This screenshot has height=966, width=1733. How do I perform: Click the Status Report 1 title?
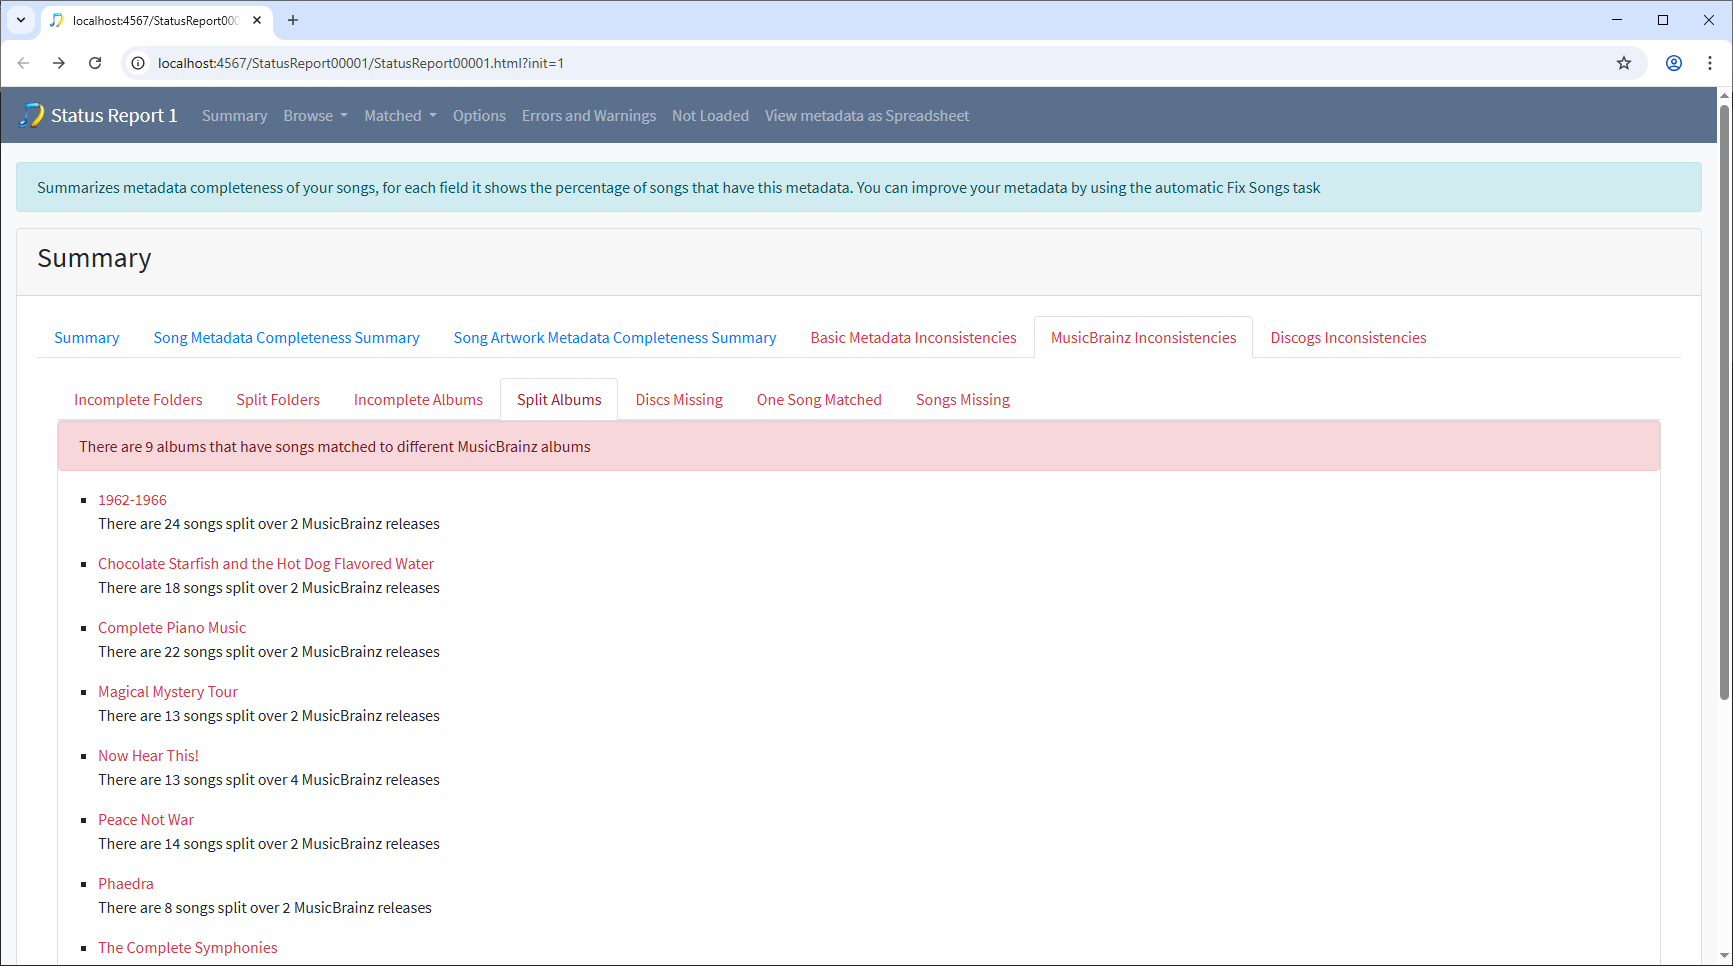(114, 116)
